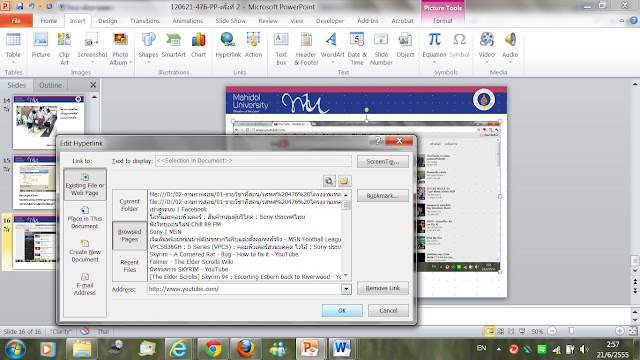Viewport: 640px width, 360px height.
Task: Select slide 14 thumbnail
Action: pos(49,122)
